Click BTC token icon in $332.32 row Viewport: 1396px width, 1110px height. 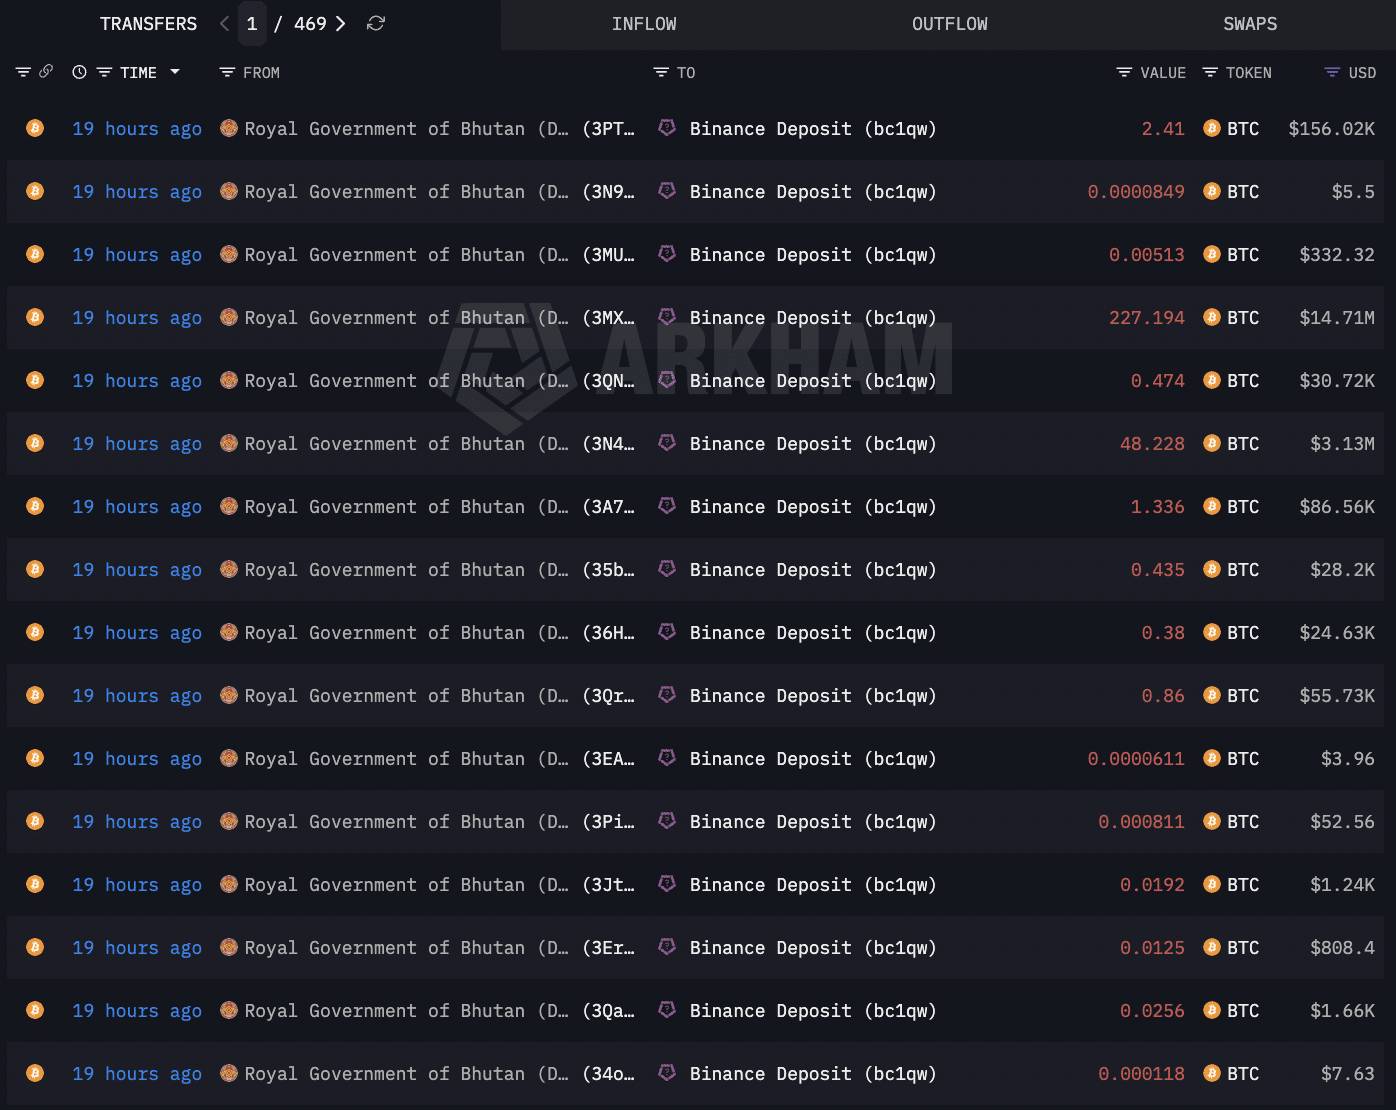coord(1212,254)
